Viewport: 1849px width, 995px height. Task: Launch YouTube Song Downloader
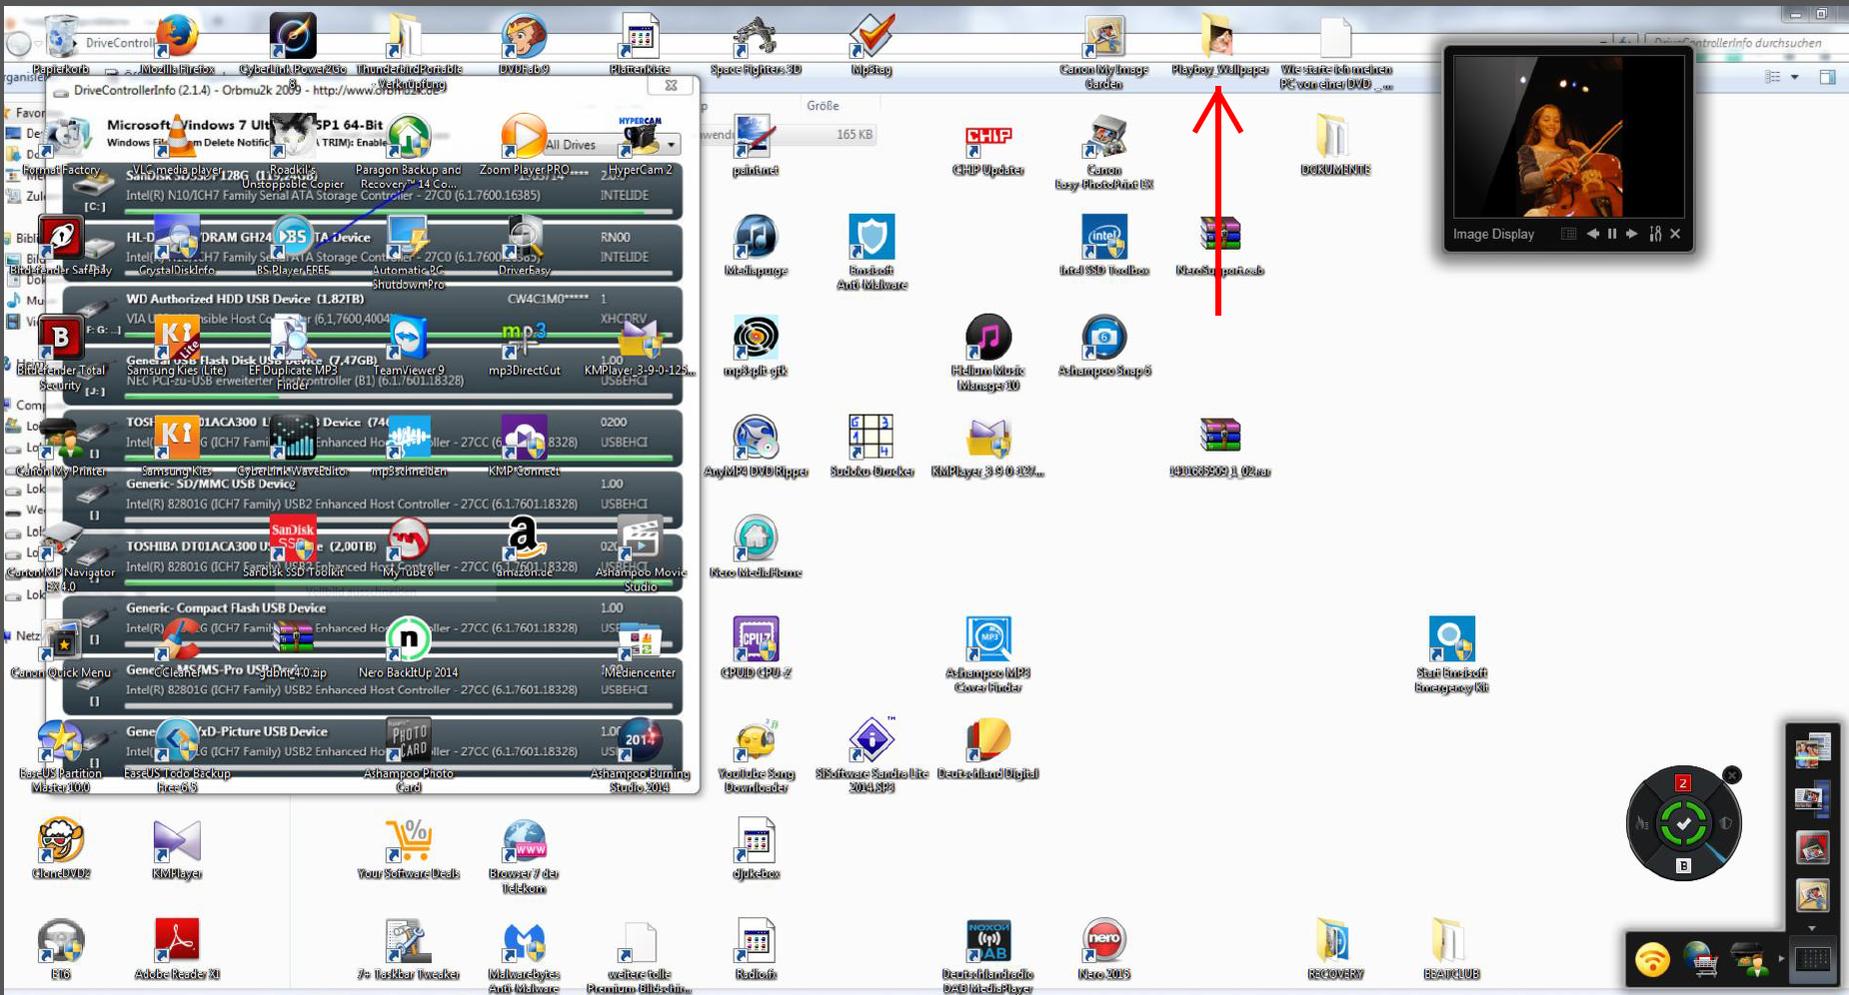pyautogui.click(x=756, y=755)
